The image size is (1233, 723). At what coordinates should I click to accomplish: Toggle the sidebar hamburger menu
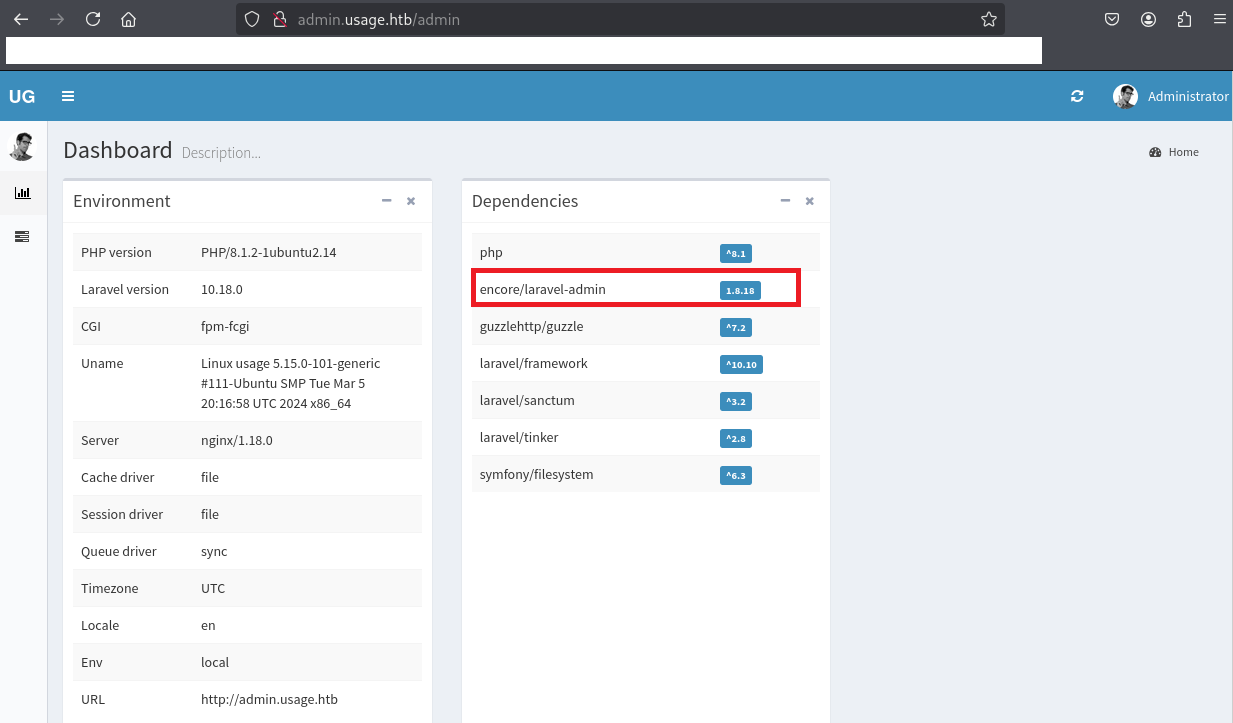point(68,97)
